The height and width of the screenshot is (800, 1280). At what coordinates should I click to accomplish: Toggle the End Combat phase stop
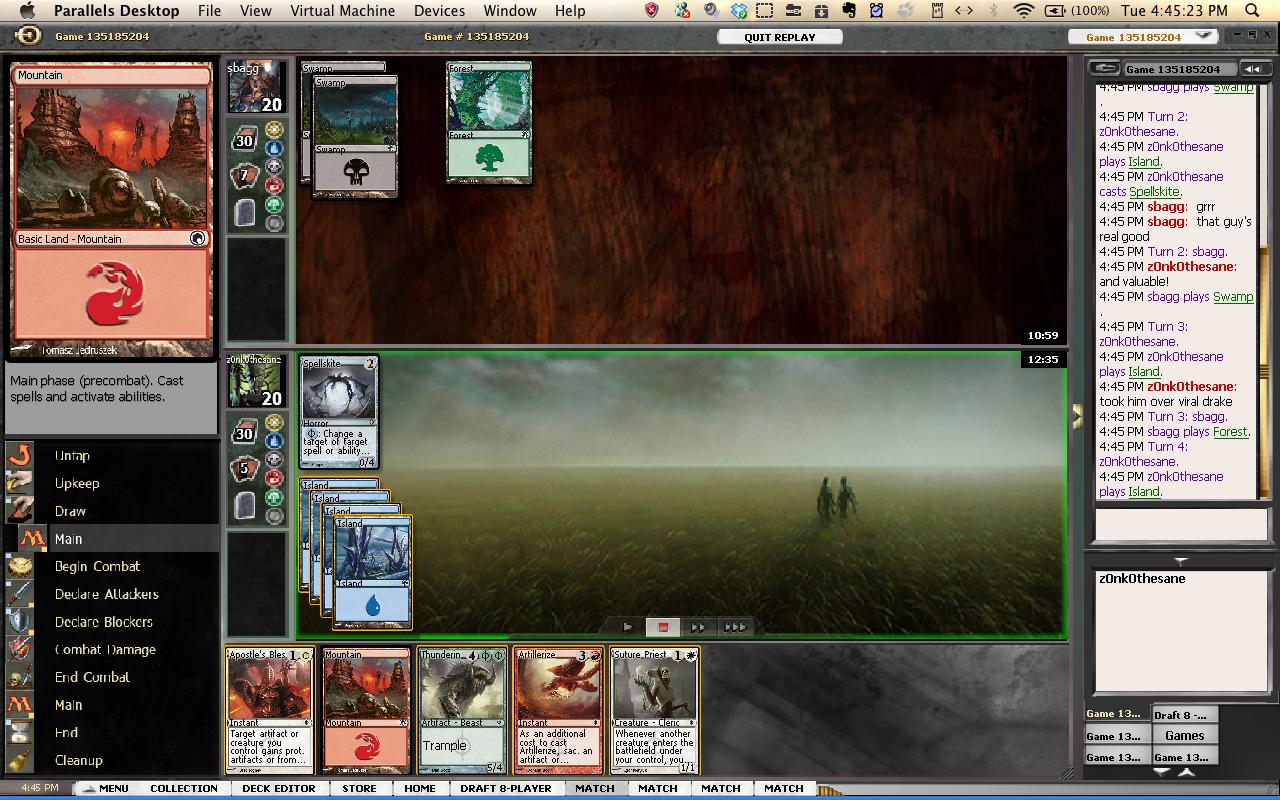tap(92, 677)
